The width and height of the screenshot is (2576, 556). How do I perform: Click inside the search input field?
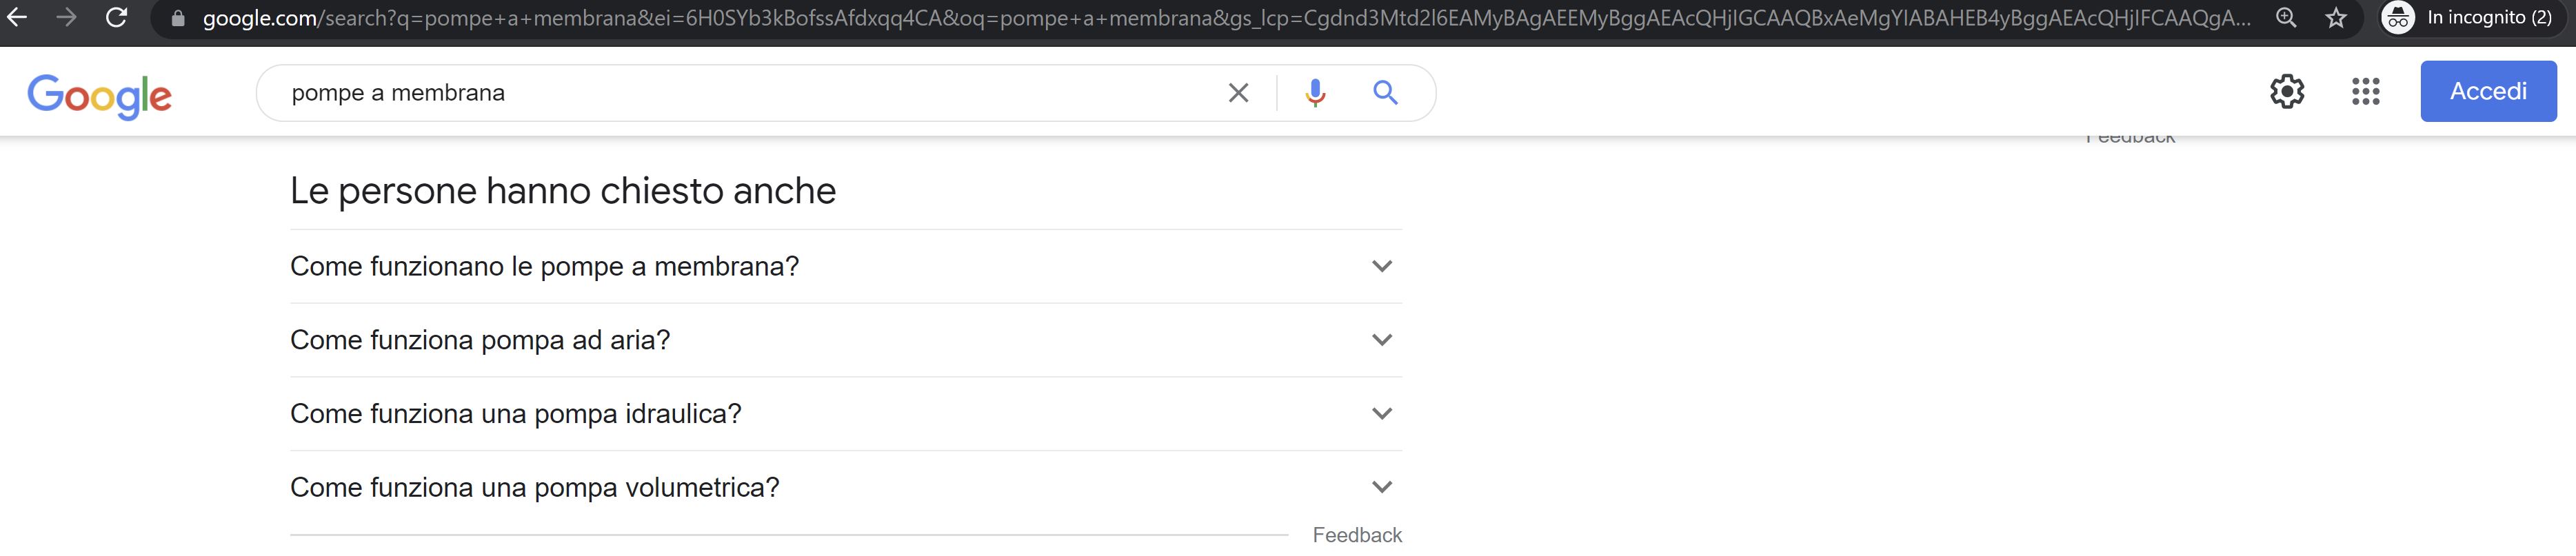pyautogui.click(x=700, y=92)
